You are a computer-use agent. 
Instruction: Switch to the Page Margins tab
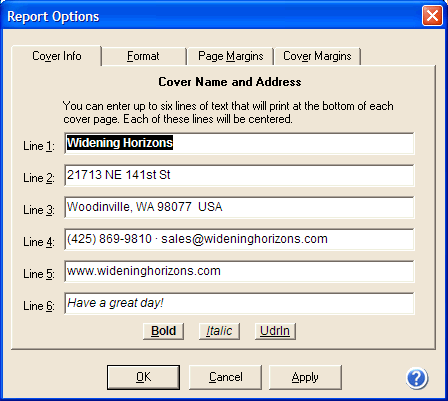pos(231,56)
